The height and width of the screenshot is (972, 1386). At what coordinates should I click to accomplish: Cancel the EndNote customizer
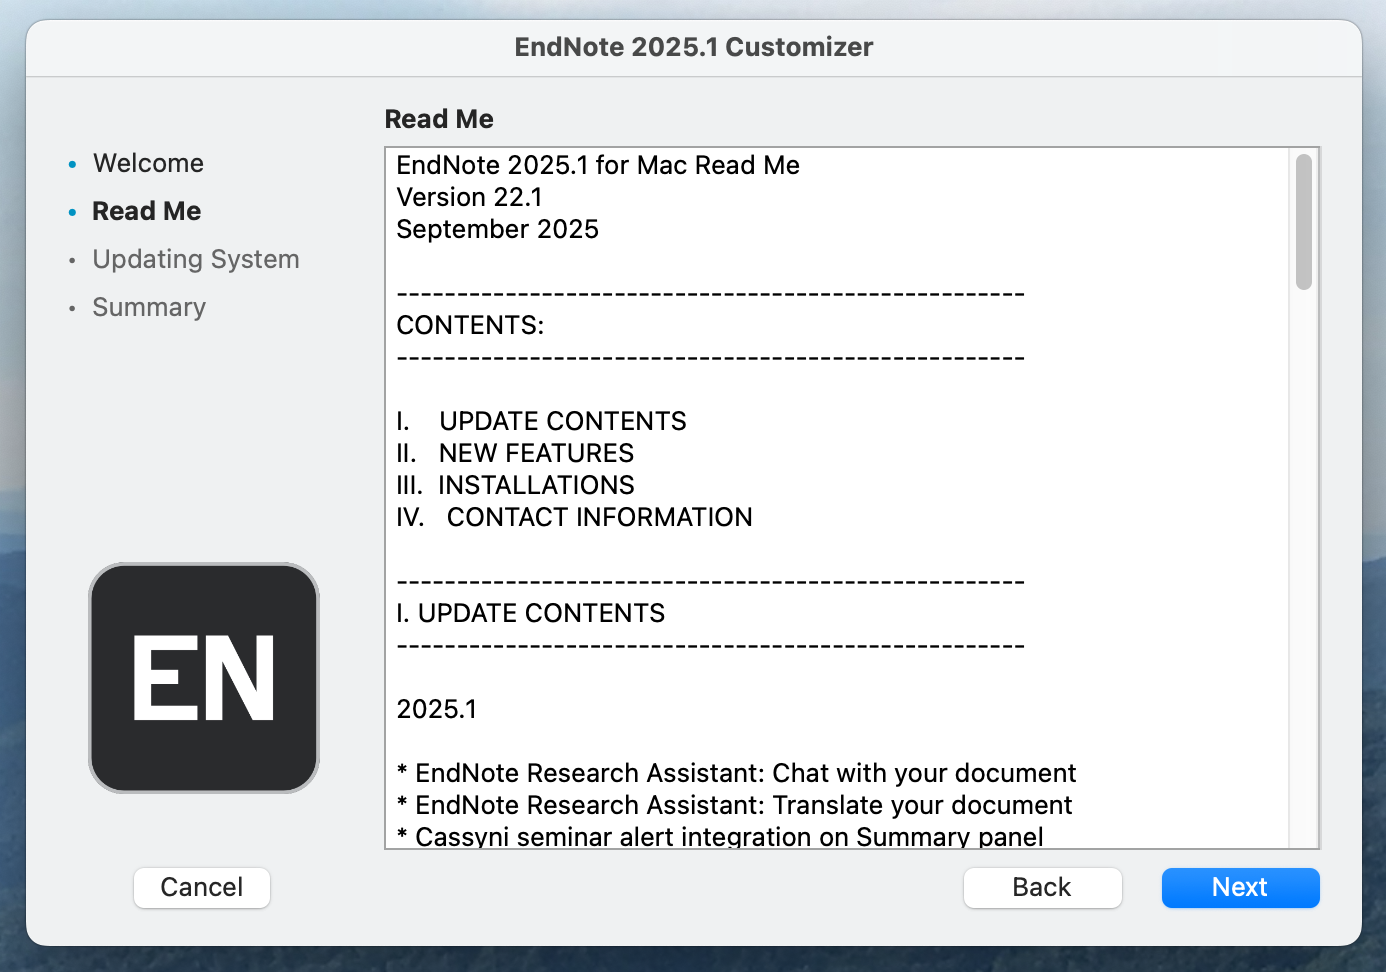coord(202,887)
